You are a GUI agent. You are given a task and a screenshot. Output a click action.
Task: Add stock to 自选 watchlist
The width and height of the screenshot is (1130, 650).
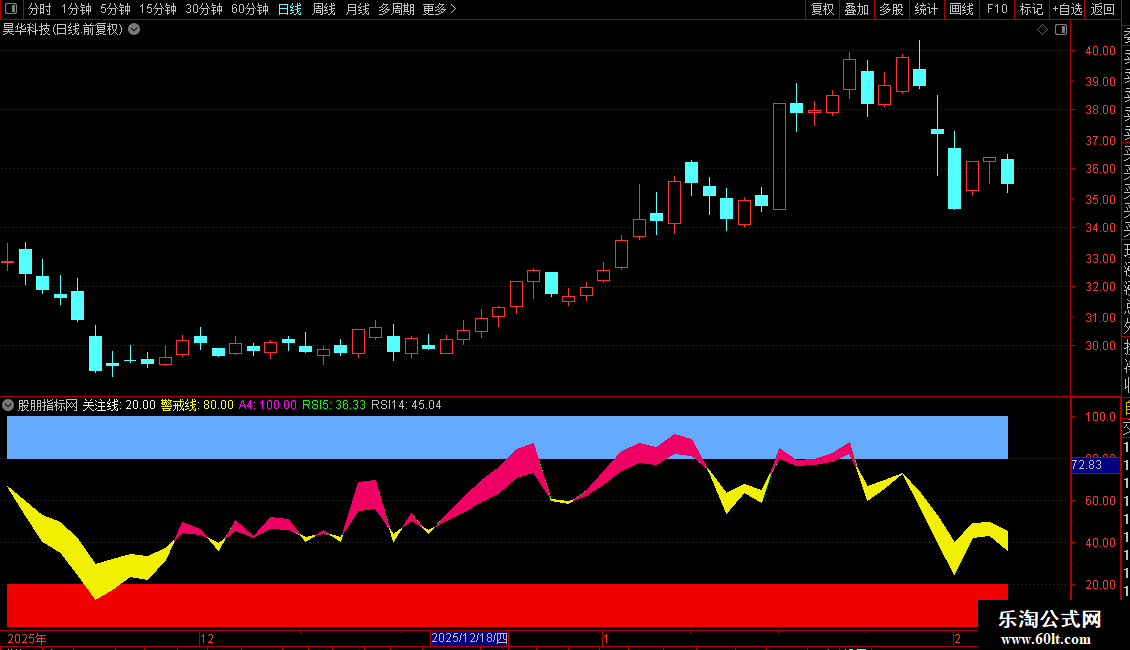1067,9
